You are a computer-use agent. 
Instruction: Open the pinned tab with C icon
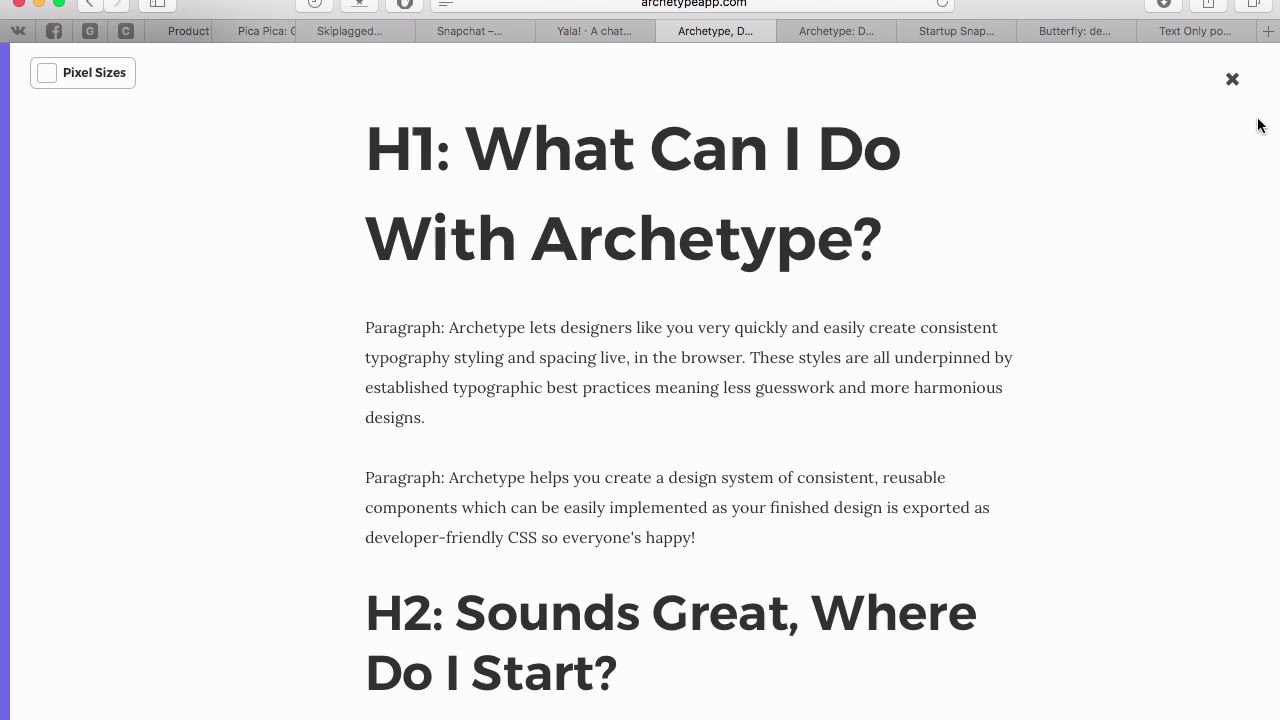(125, 31)
